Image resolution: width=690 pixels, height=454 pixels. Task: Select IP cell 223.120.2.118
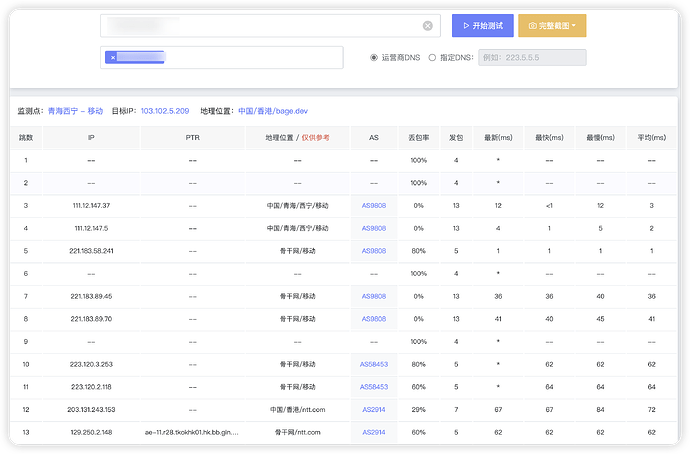pos(91,387)
